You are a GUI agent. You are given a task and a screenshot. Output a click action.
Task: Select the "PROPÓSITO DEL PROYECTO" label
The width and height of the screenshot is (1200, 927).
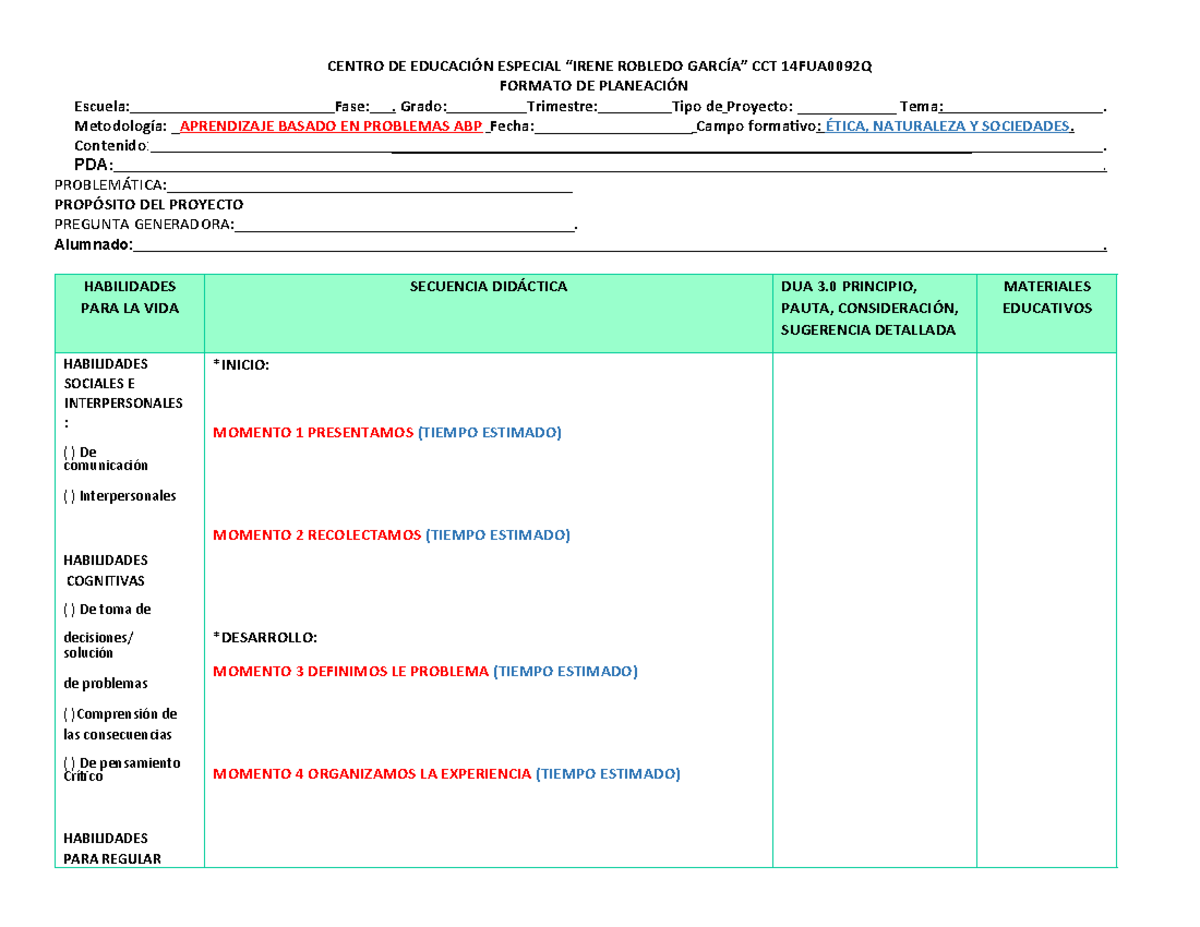point(149,204)
